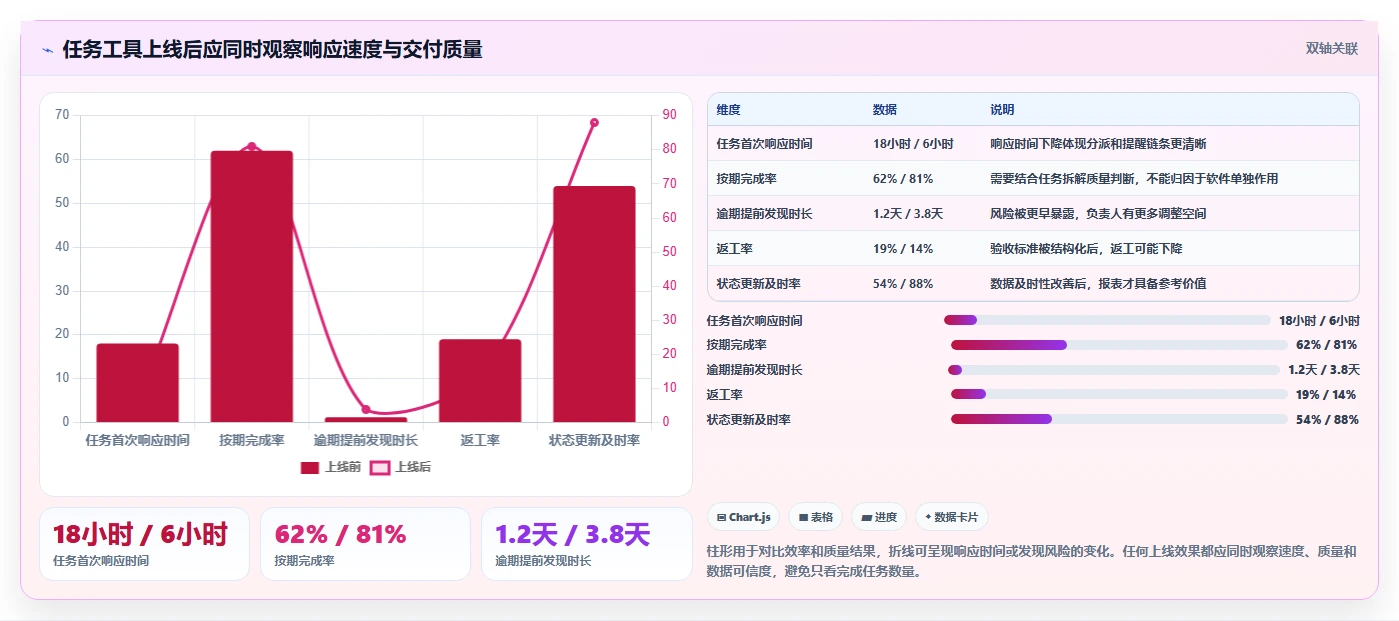Click the dashboard title heading
Screen dimensions: 1399x621
coord(272,50)
